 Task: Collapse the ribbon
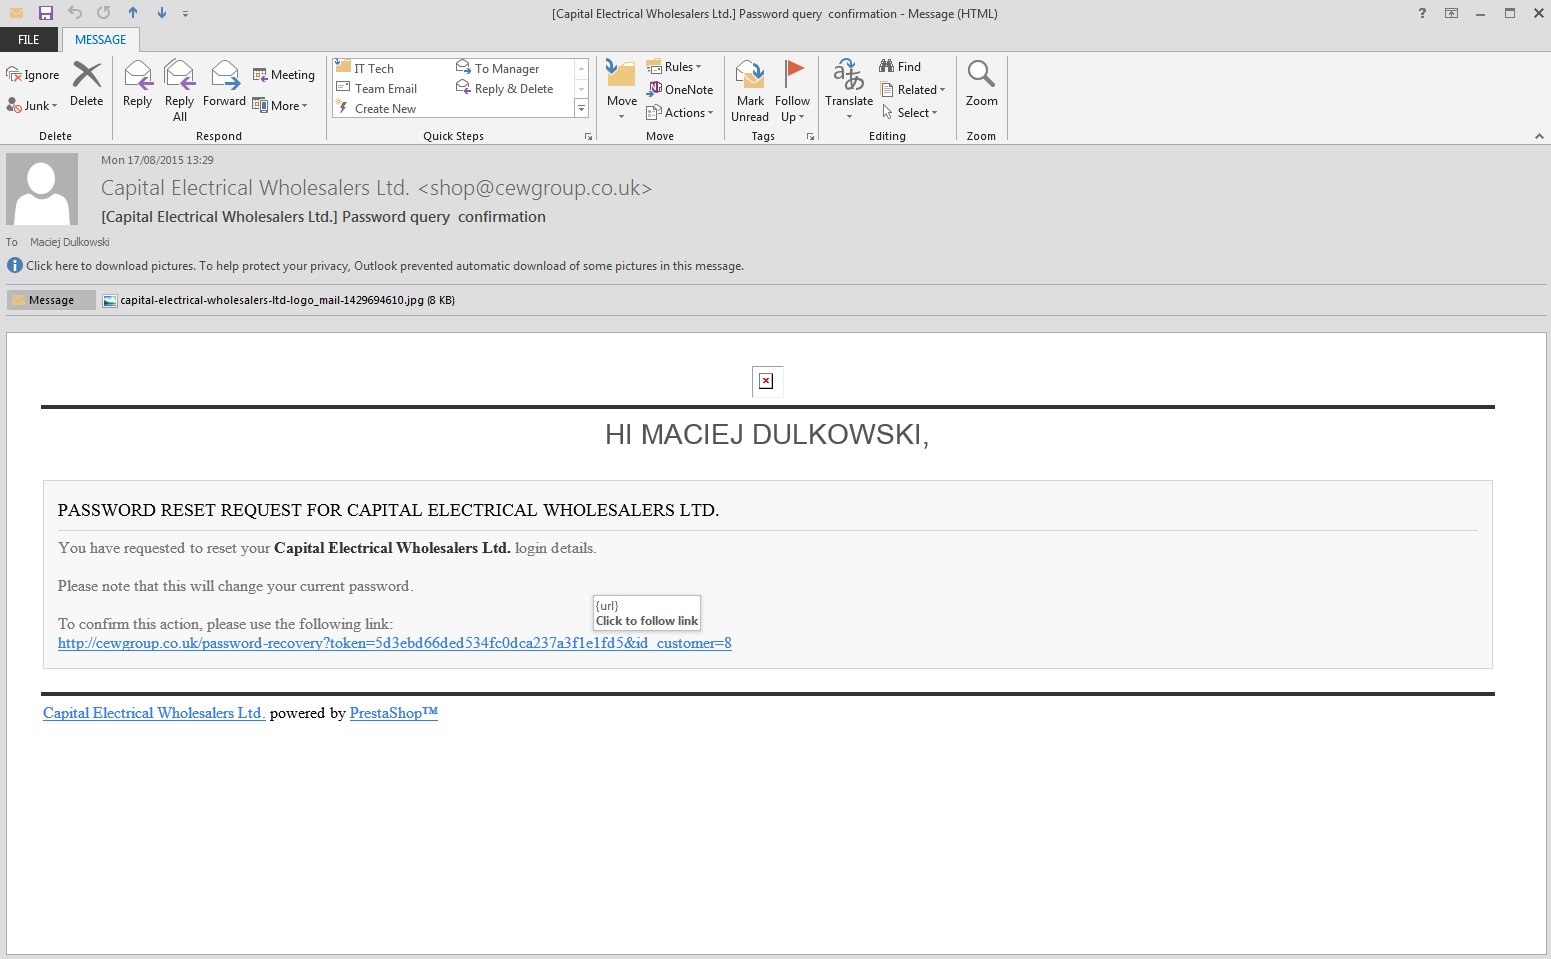point(1538,136)
